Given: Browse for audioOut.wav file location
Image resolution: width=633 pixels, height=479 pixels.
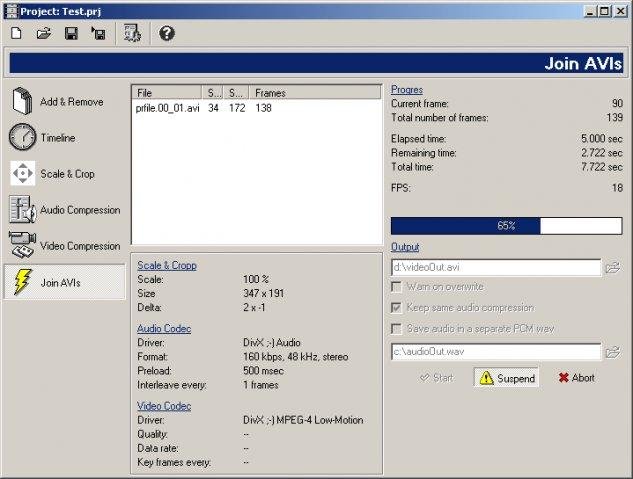Looking at the screenshot, I should coord(613,352).
